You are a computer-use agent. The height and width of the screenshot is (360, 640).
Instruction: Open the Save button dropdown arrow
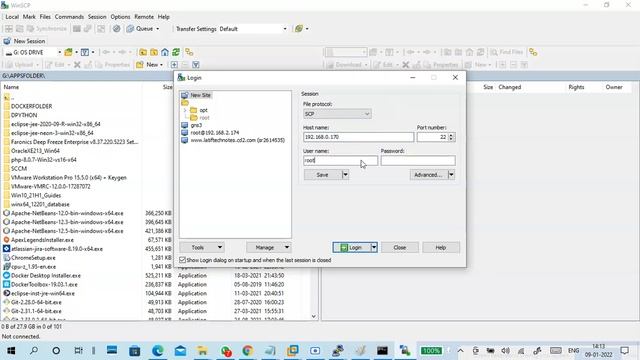pyautogui.click(x=345, y=175)
